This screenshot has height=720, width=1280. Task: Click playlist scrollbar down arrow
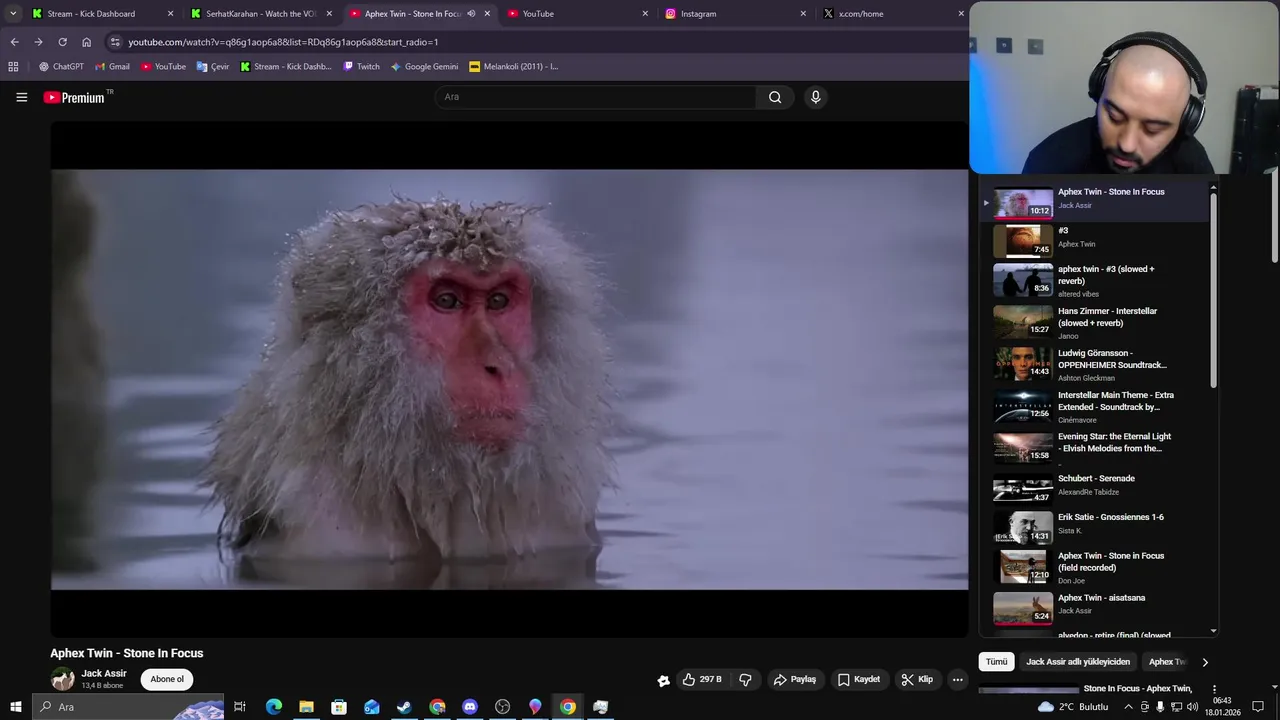(x=1214, y=631)
